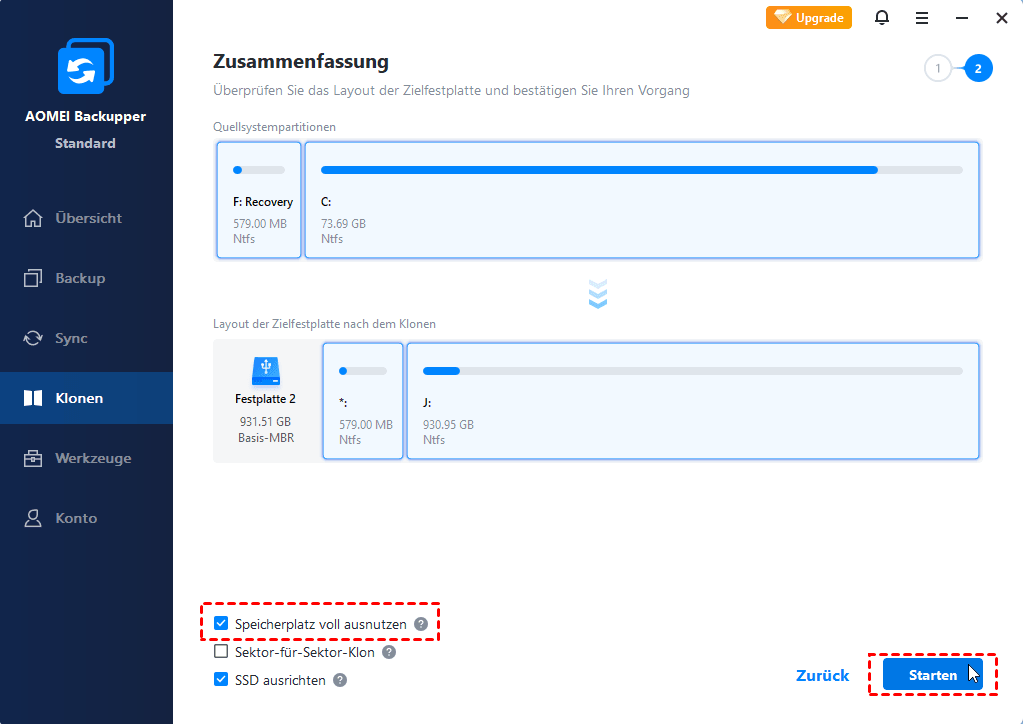The image size is (1023, 724).
Task: Uncheck Speicherplatz voll ausnutzen checkbox
Action: click(x=222, y=624)
